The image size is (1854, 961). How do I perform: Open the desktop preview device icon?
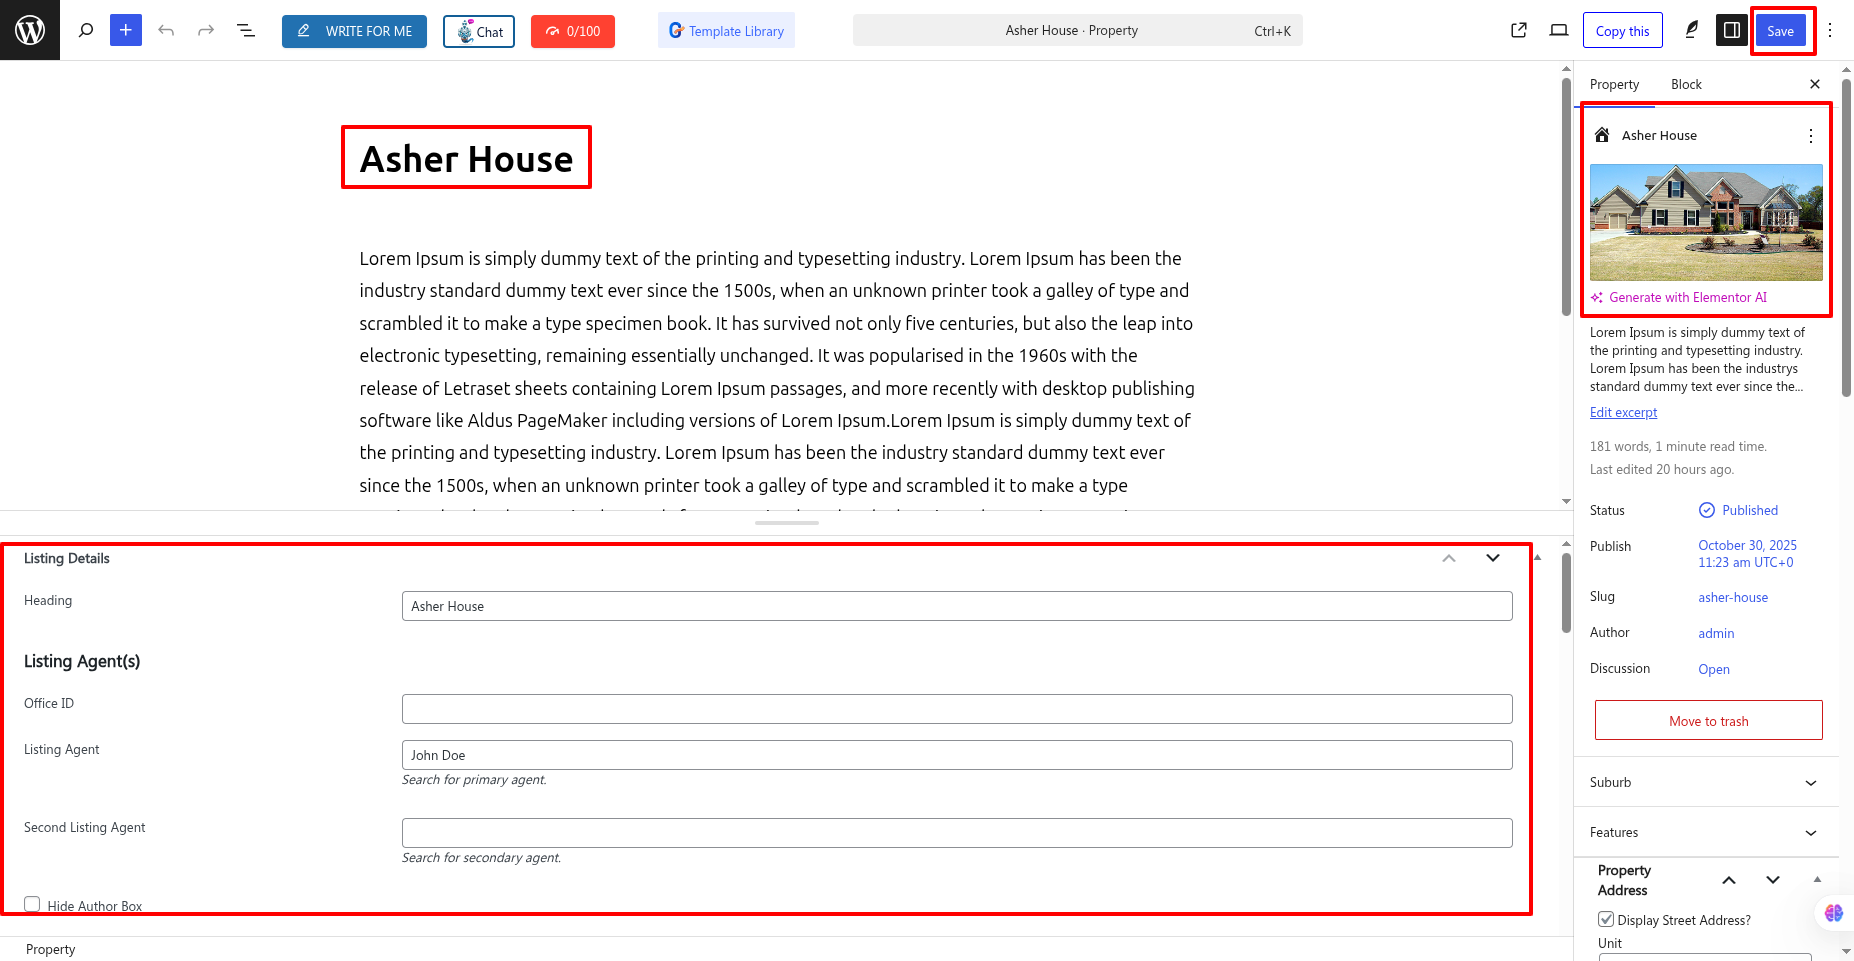tap(1558, 30)
